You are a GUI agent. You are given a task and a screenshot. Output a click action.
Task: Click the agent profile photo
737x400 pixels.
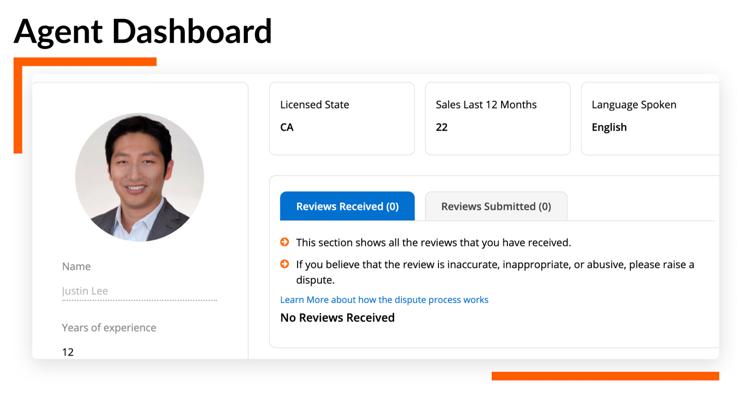pos(140,177)
